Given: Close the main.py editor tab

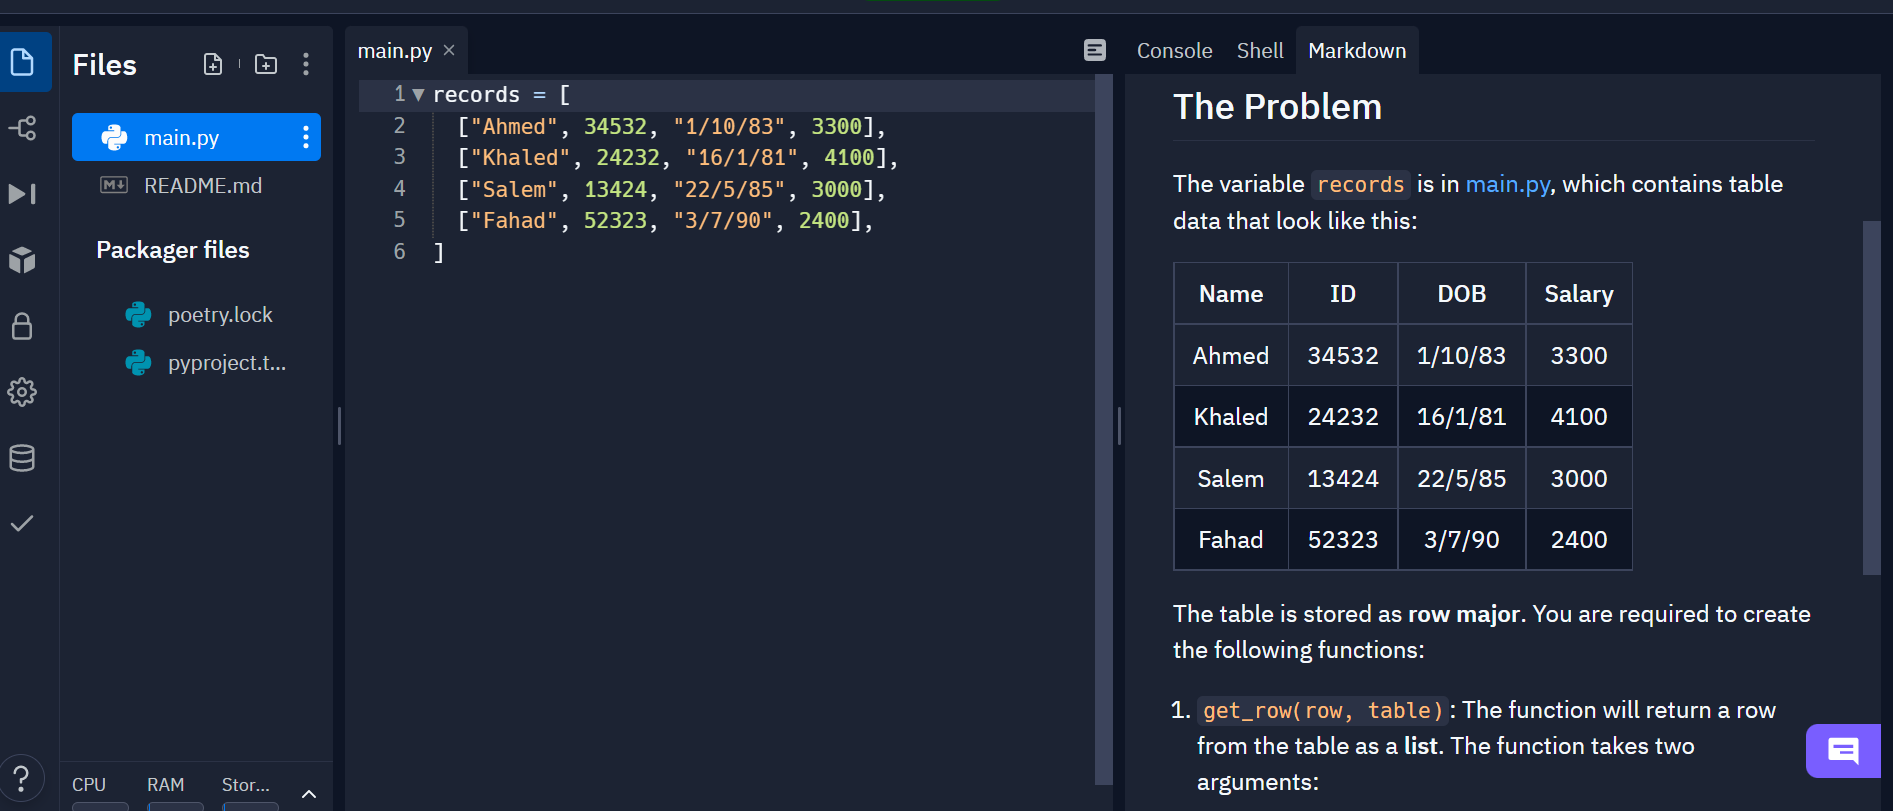Looking at the screenshot, I should [x=449, y=50].
